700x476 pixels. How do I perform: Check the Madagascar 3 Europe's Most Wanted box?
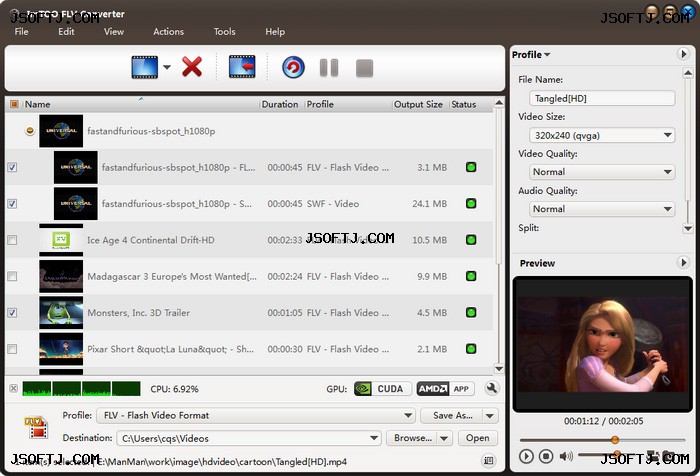click(x=12, y=276)
